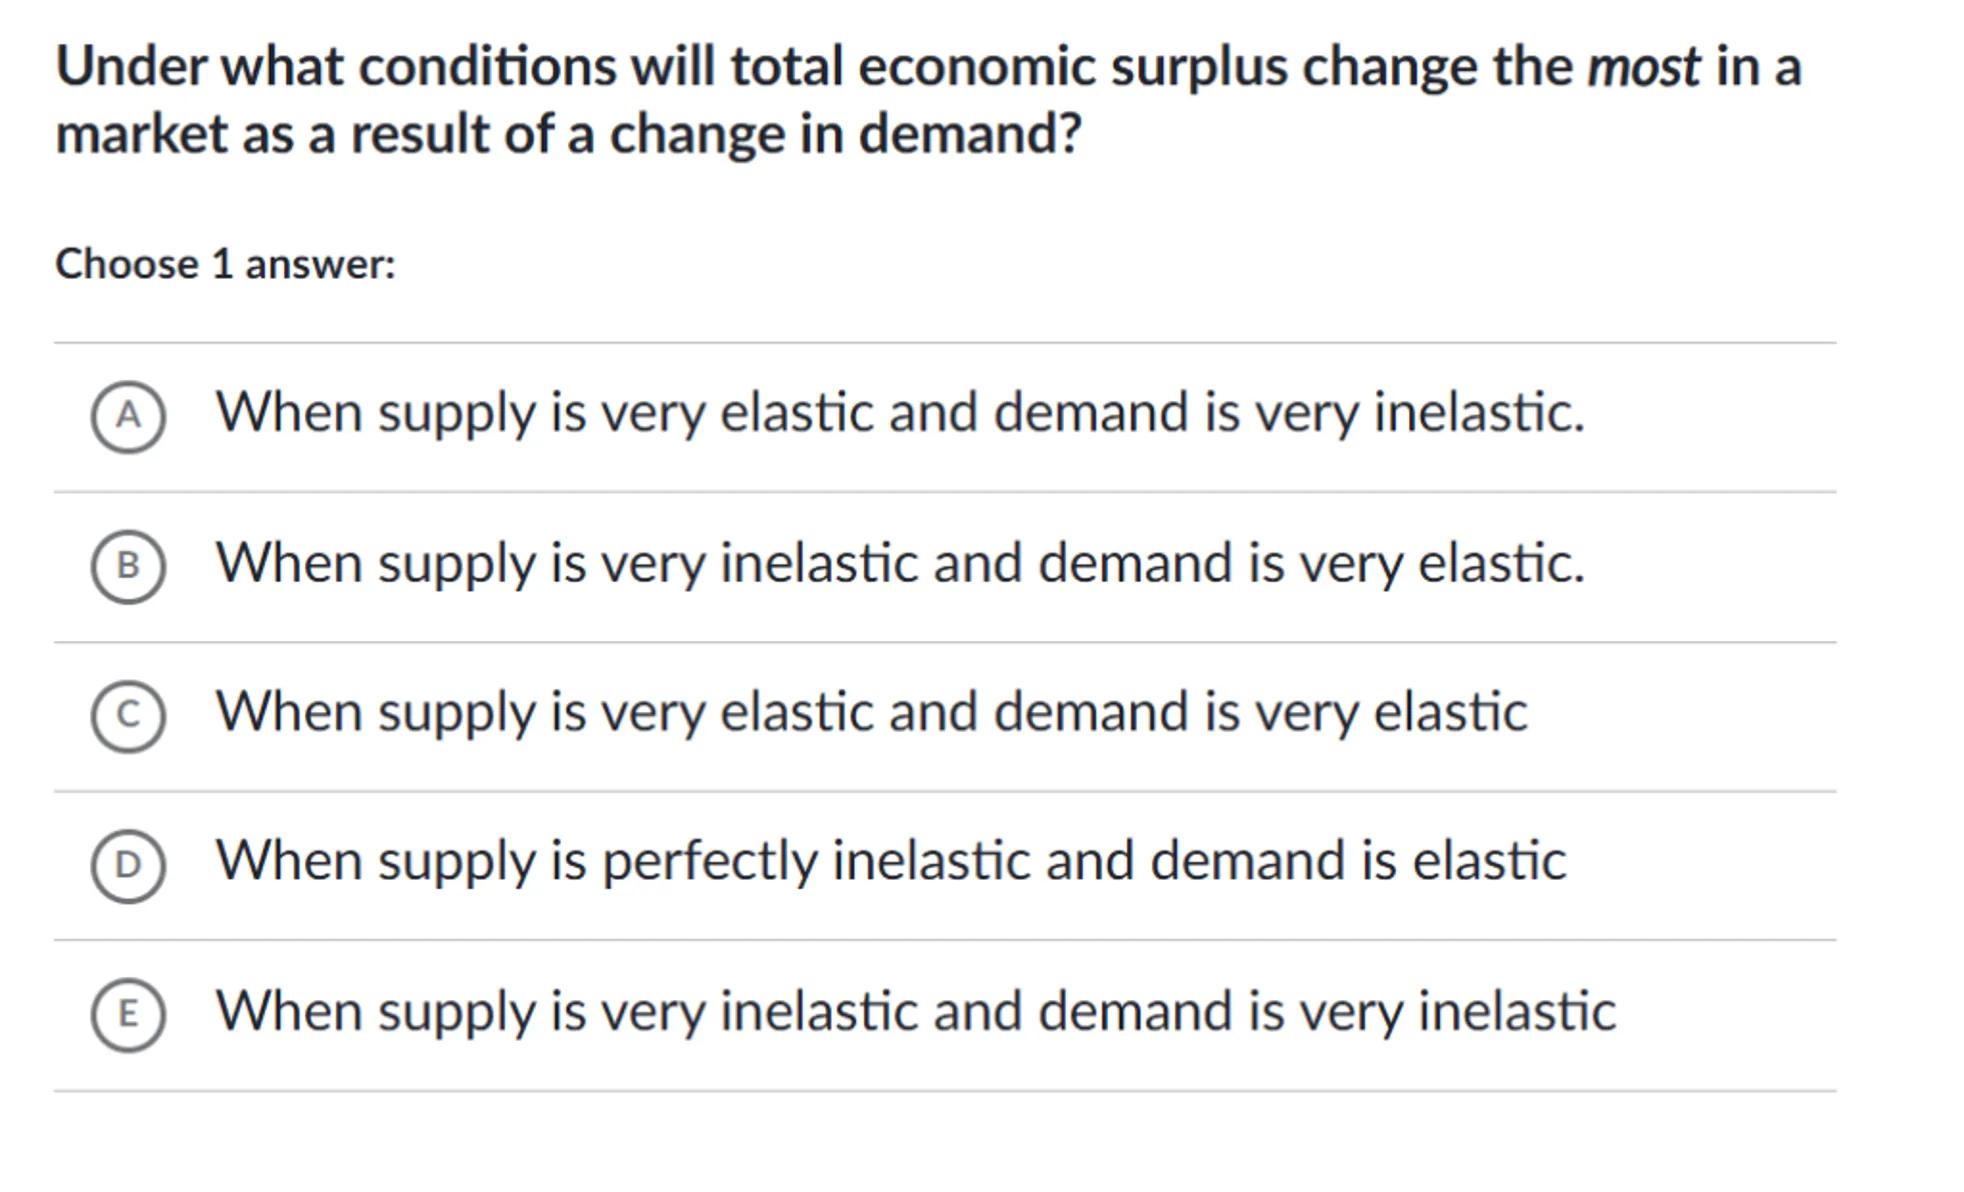Select radio button B

pyautogui.click(x=128, y=566)
